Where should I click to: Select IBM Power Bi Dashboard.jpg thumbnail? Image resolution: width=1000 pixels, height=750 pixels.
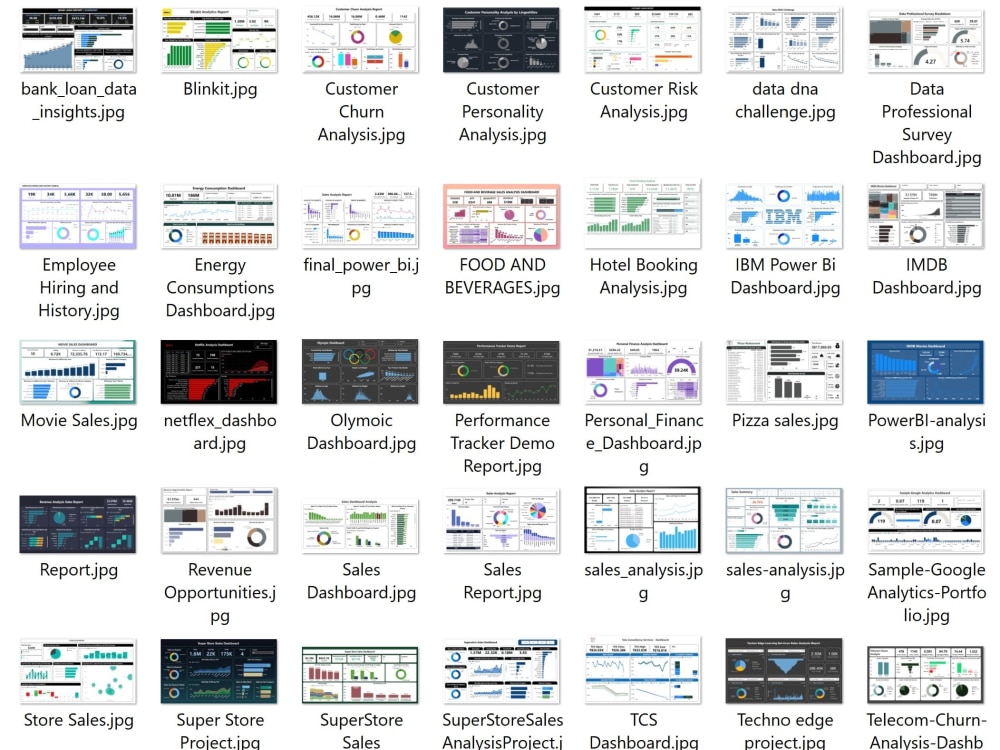784,216
